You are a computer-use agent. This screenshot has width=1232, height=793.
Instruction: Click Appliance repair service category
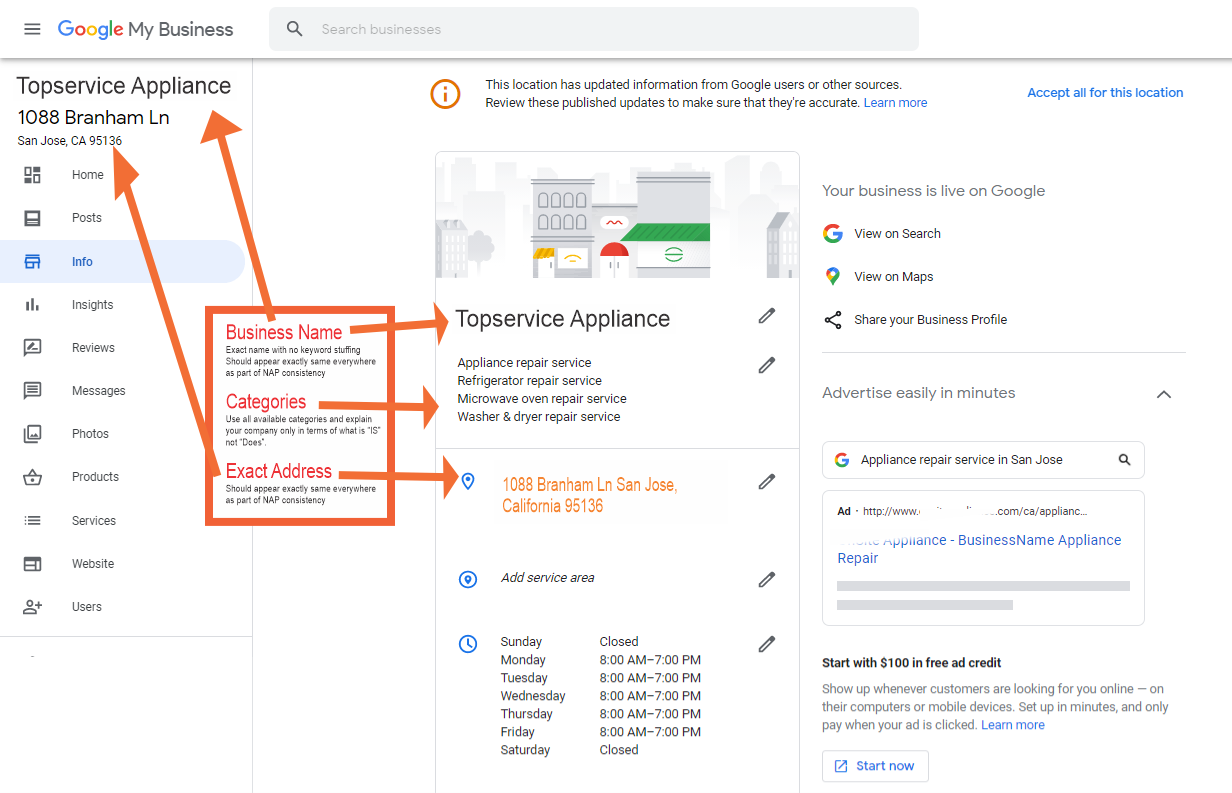[x=524, y=363]
